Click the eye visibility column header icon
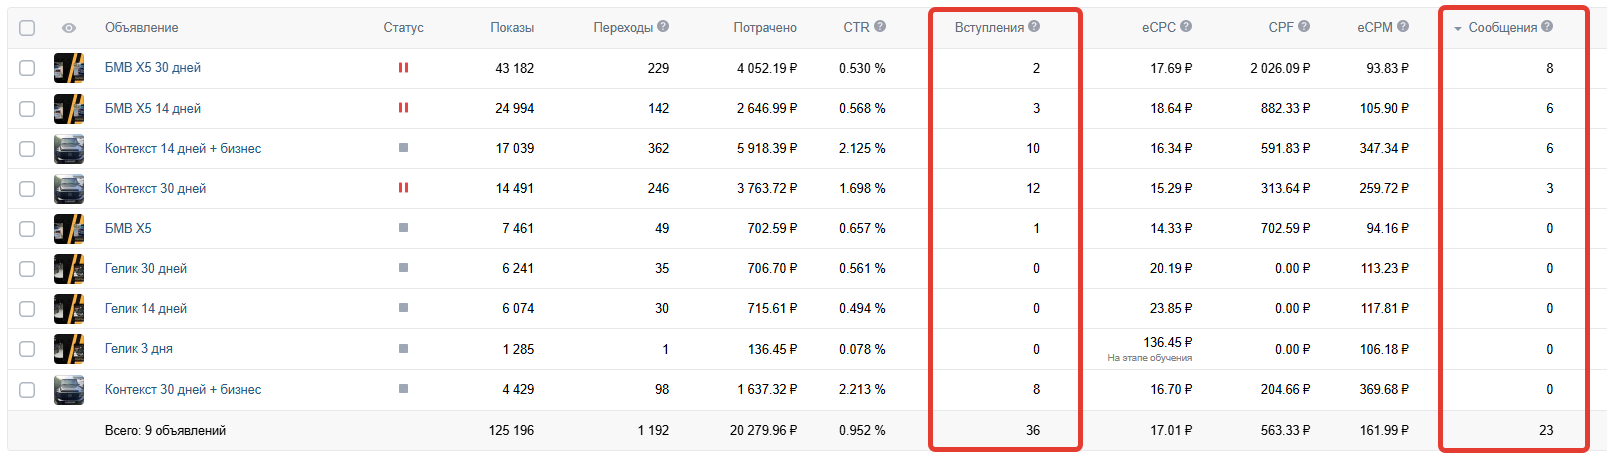The height and width of the screenshot is (453, 1607). pos(69,28)
